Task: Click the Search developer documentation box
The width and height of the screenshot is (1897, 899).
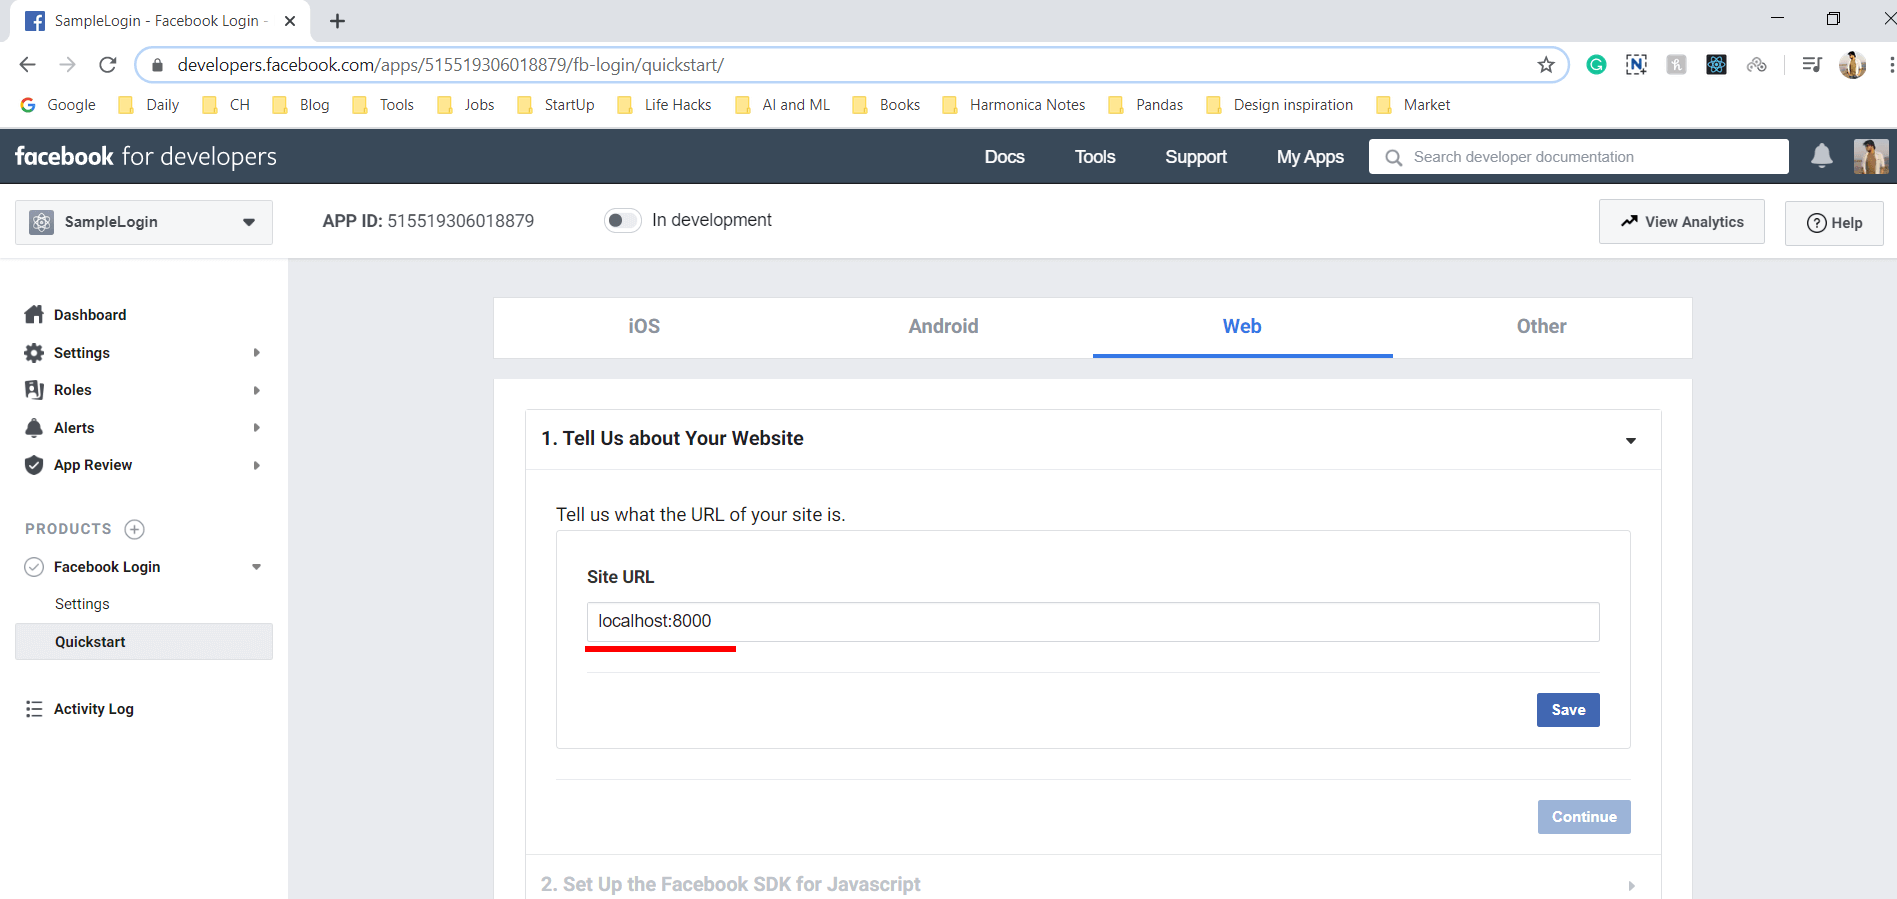Action: [x=1579, y=157]
